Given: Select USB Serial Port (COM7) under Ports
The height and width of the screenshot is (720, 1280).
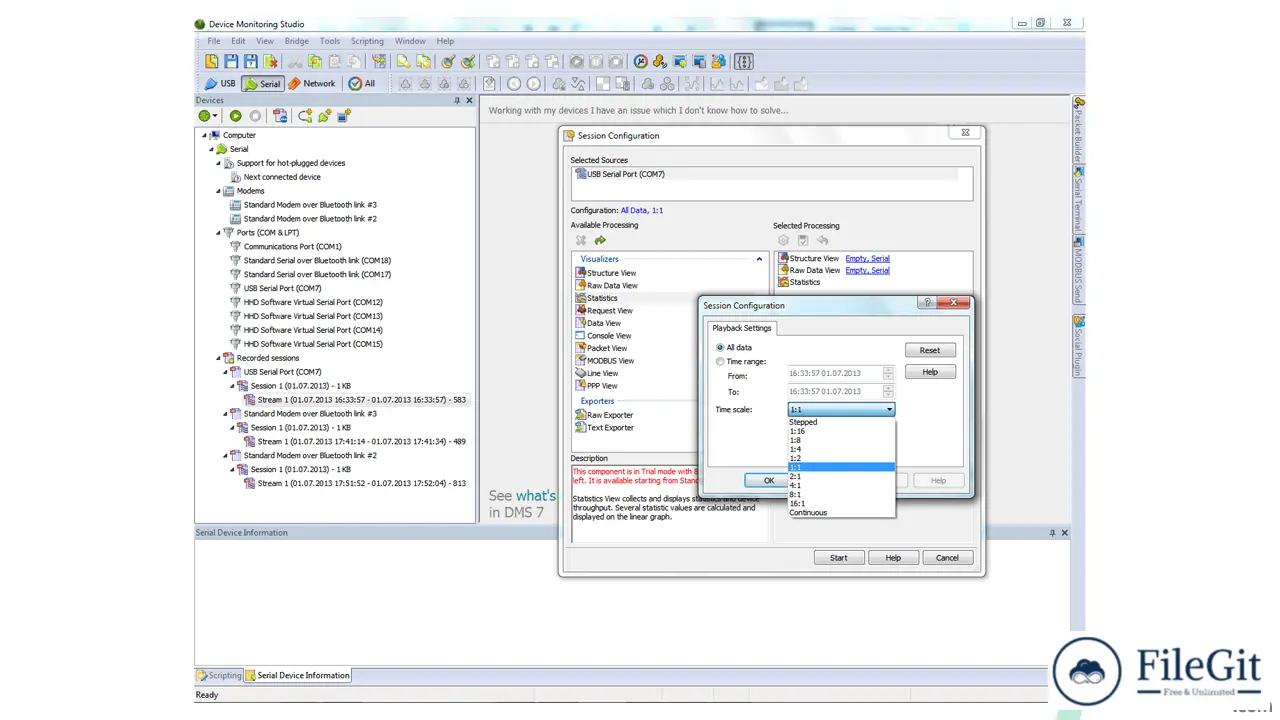Looking at the screenshot, I should 282,288.
